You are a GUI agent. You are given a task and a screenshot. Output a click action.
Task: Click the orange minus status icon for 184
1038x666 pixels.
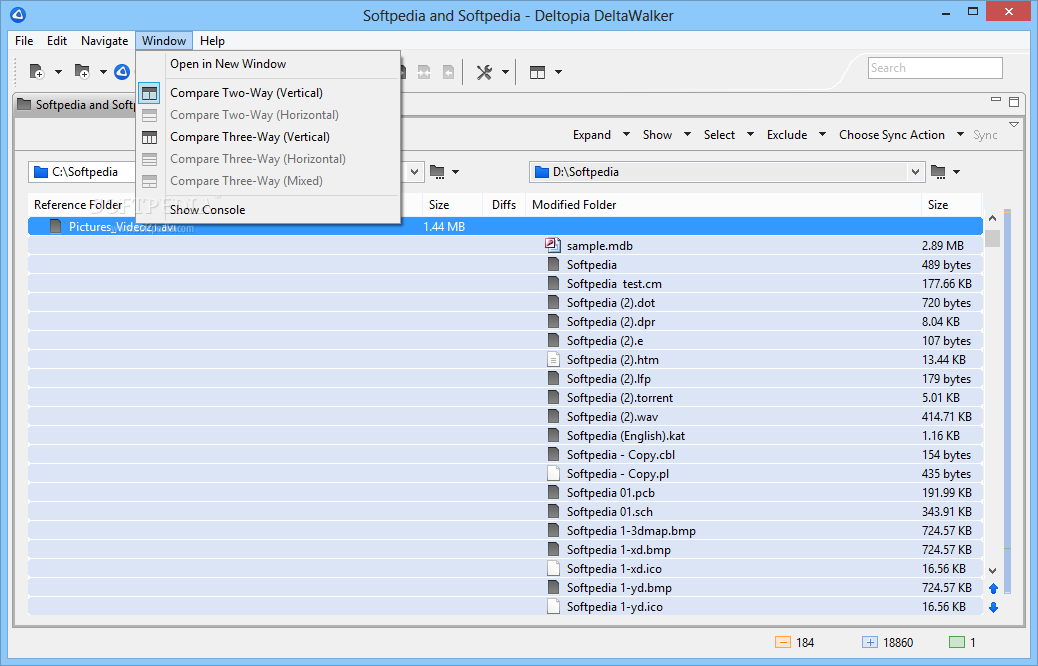click(x=782, y=642)
